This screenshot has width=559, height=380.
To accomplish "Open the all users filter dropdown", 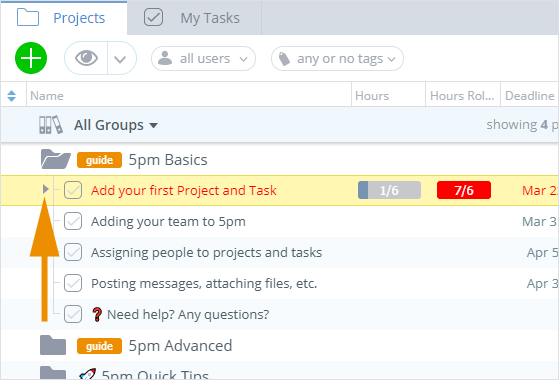I will [x=203, y=58].
